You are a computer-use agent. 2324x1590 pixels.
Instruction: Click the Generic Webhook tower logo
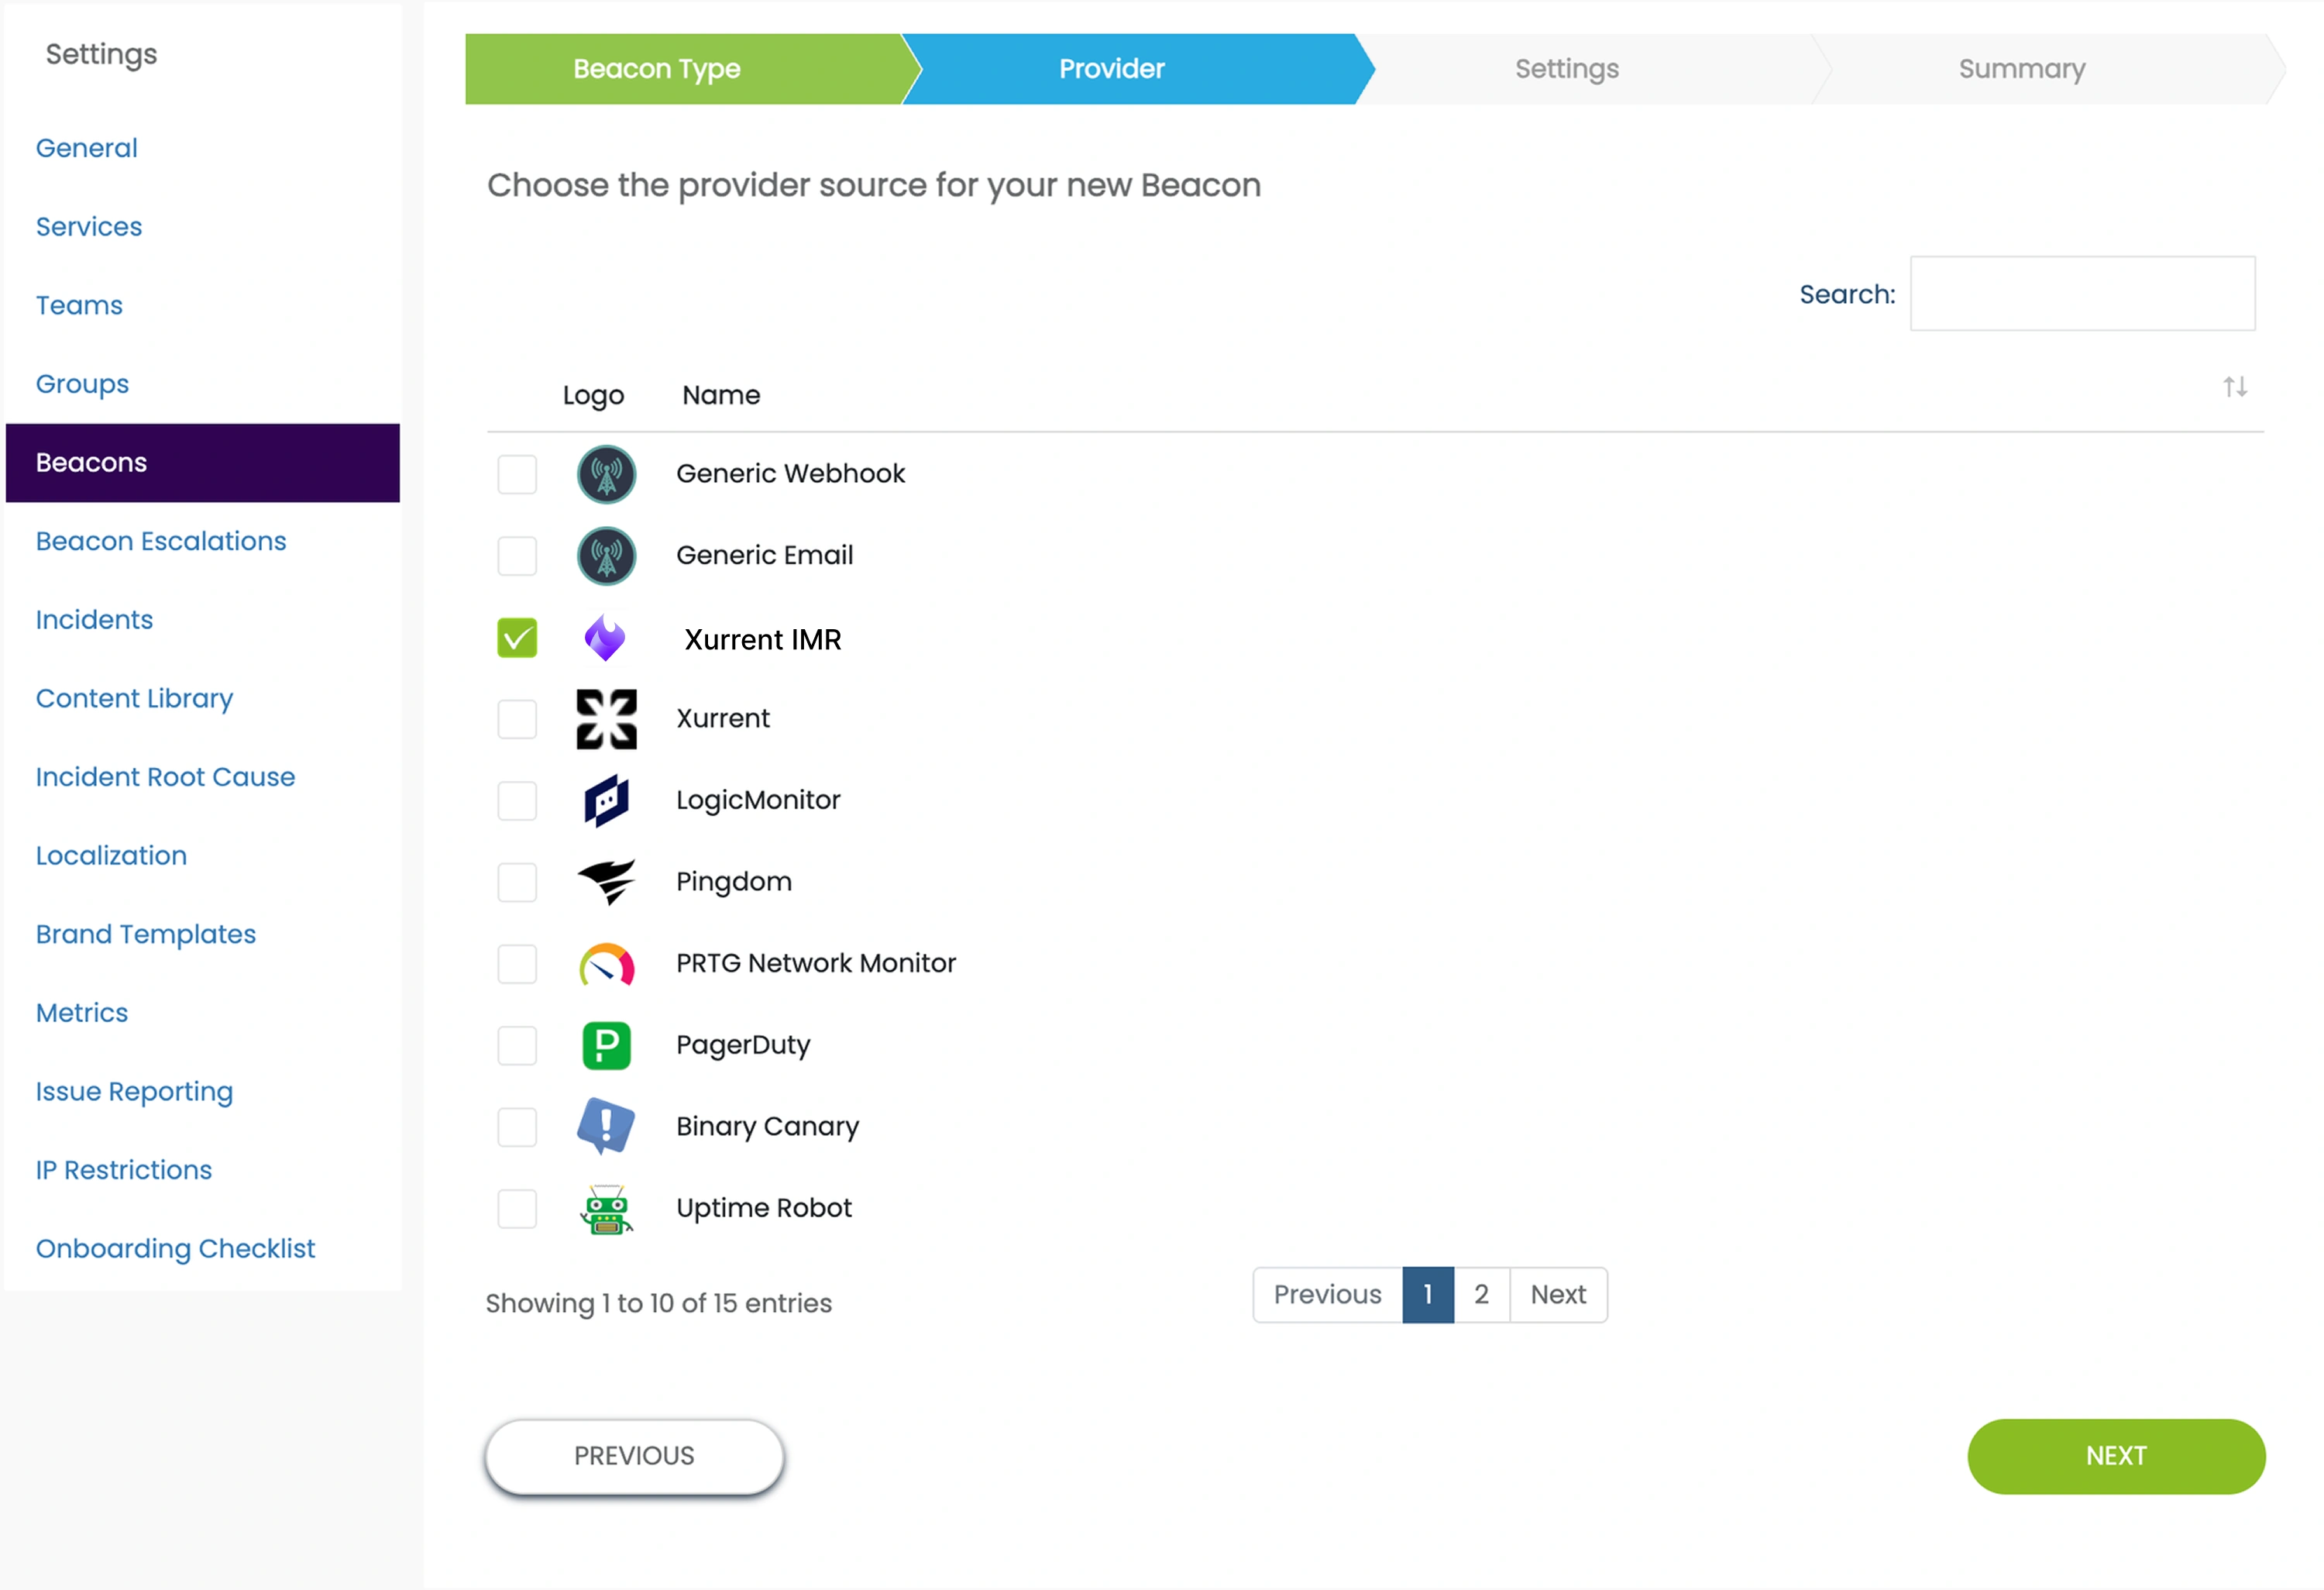pyautogui.click(x=606, y=474)
